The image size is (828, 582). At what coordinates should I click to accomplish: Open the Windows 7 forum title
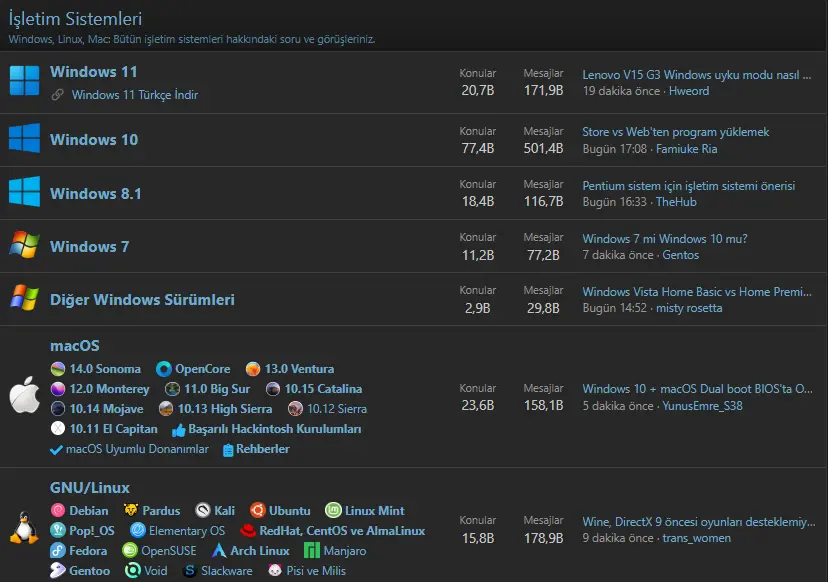[89, 247]
